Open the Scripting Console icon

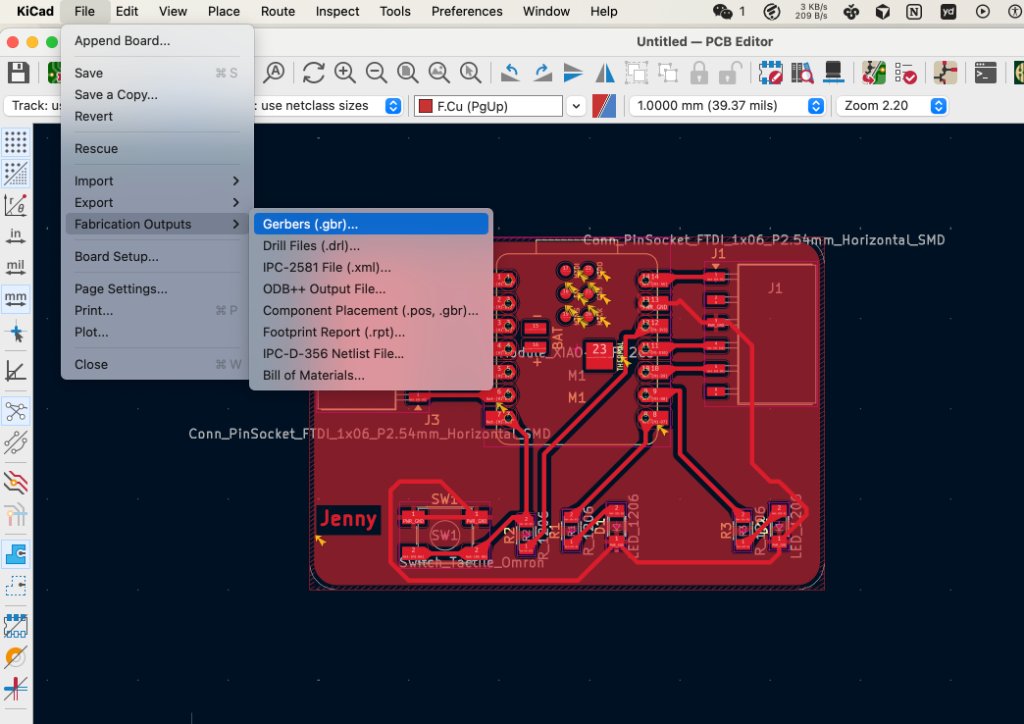tap(985, 72)
